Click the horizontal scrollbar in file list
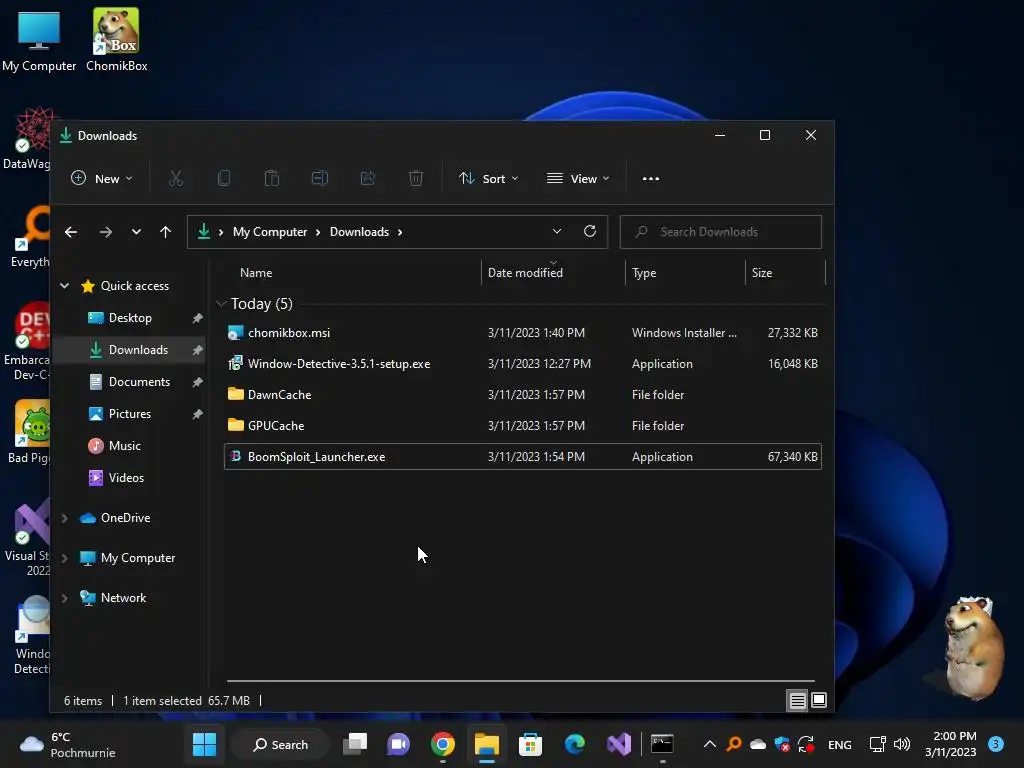The image size is (1024, 768). [x=520, y=680]
